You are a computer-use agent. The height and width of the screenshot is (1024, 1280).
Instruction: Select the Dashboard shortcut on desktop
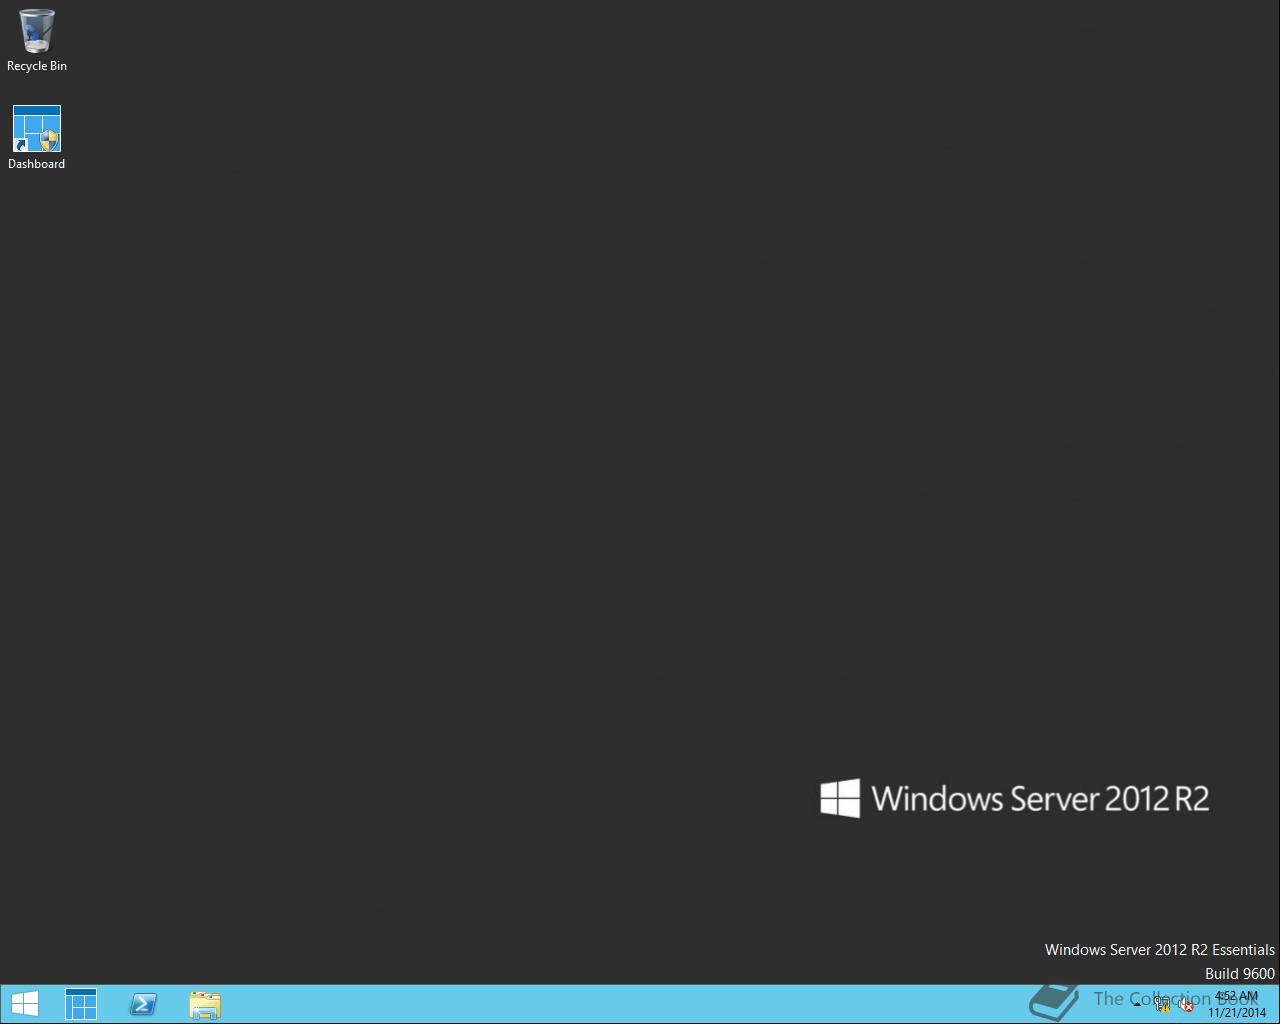coord(37,138)
